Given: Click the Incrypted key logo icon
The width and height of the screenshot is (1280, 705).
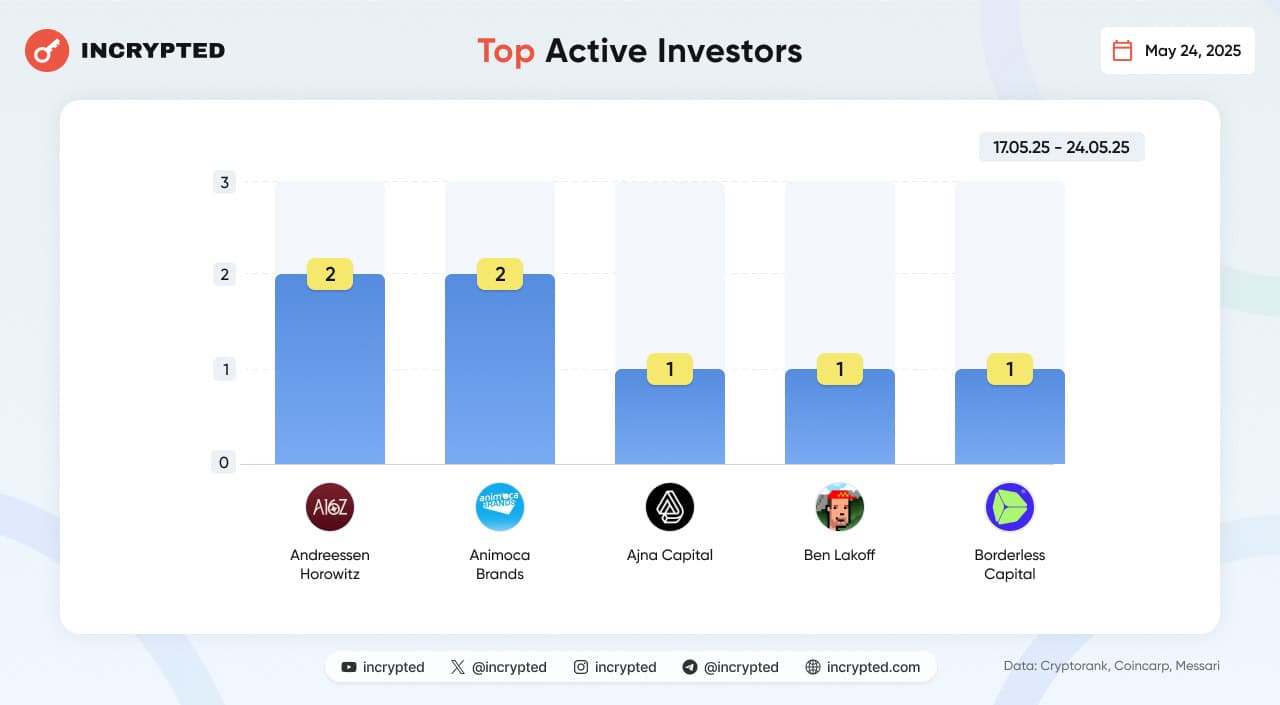Looking at the screenshot, I should (x=46, y=50).
